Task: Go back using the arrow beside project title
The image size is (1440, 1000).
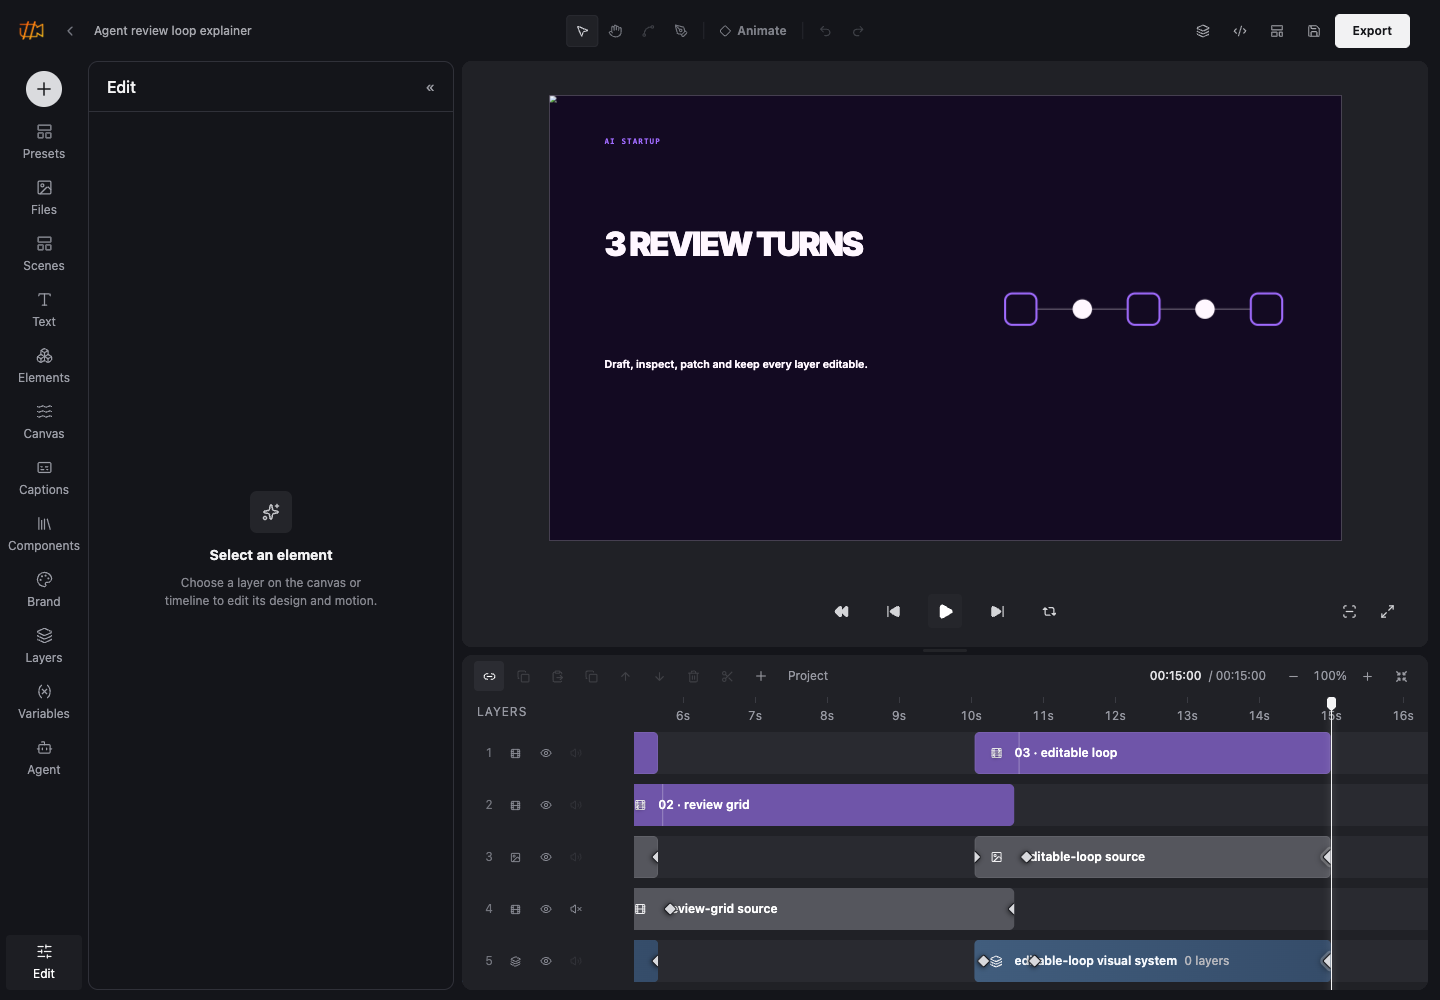Action: click(x=70, y=31)
